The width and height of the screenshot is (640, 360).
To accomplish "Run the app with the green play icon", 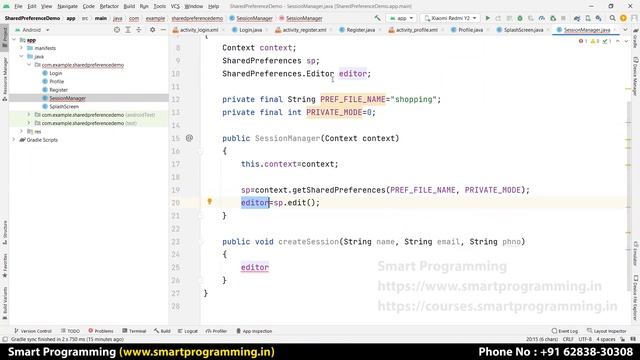I will 487,18.
